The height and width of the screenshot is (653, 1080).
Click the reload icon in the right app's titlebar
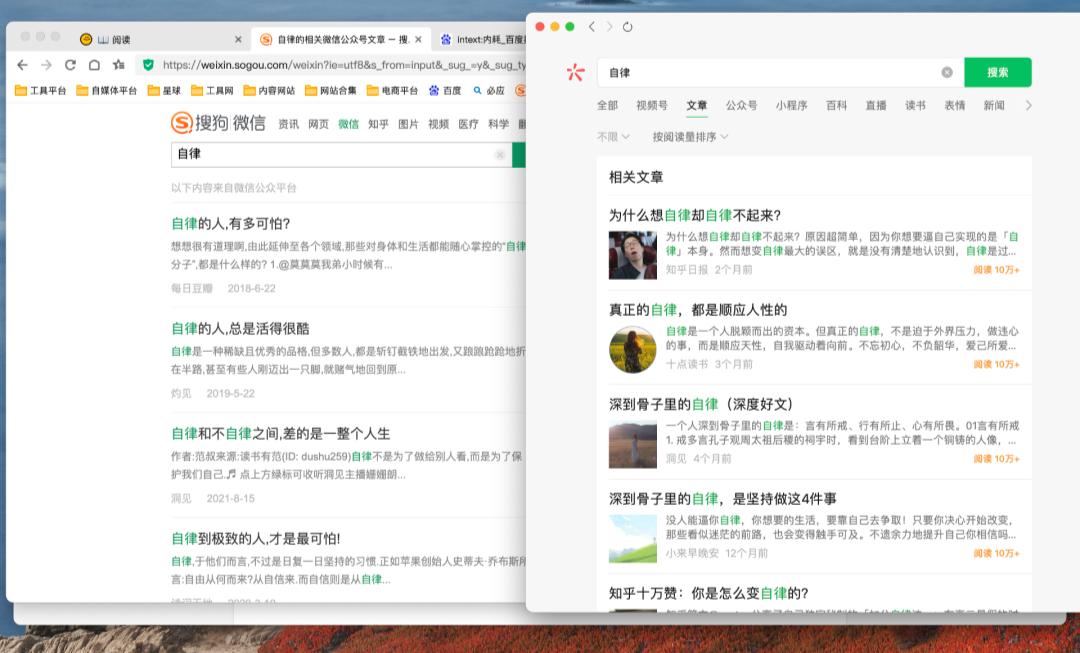pyautogui.click(x=627, y=27)
